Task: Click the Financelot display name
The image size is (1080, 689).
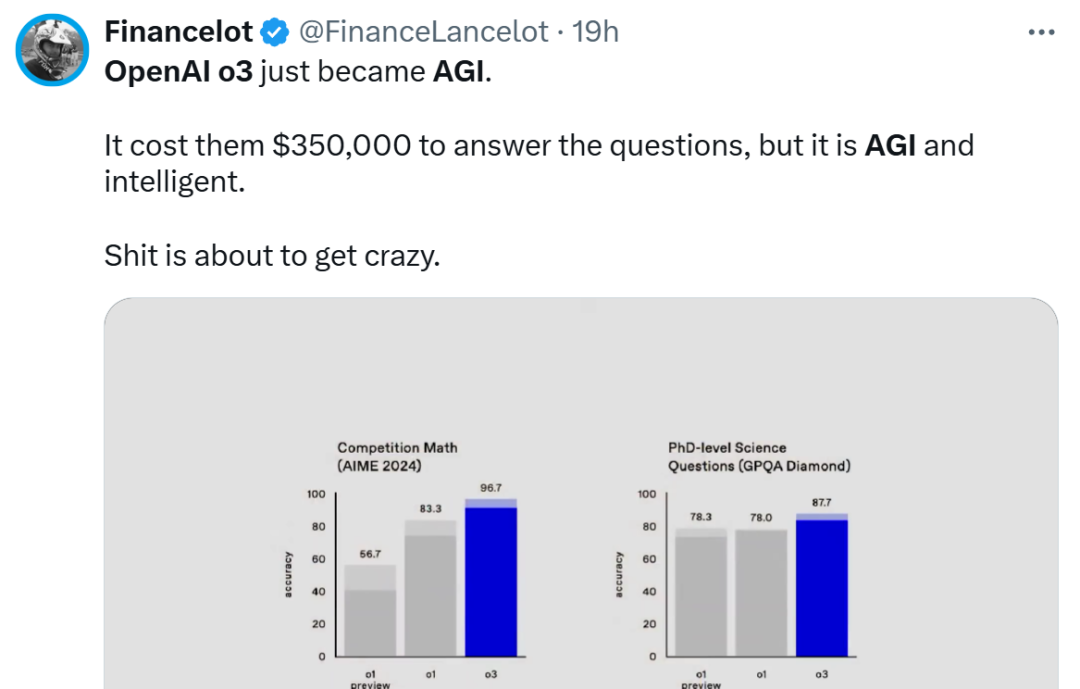Action: tap(178, 32)
